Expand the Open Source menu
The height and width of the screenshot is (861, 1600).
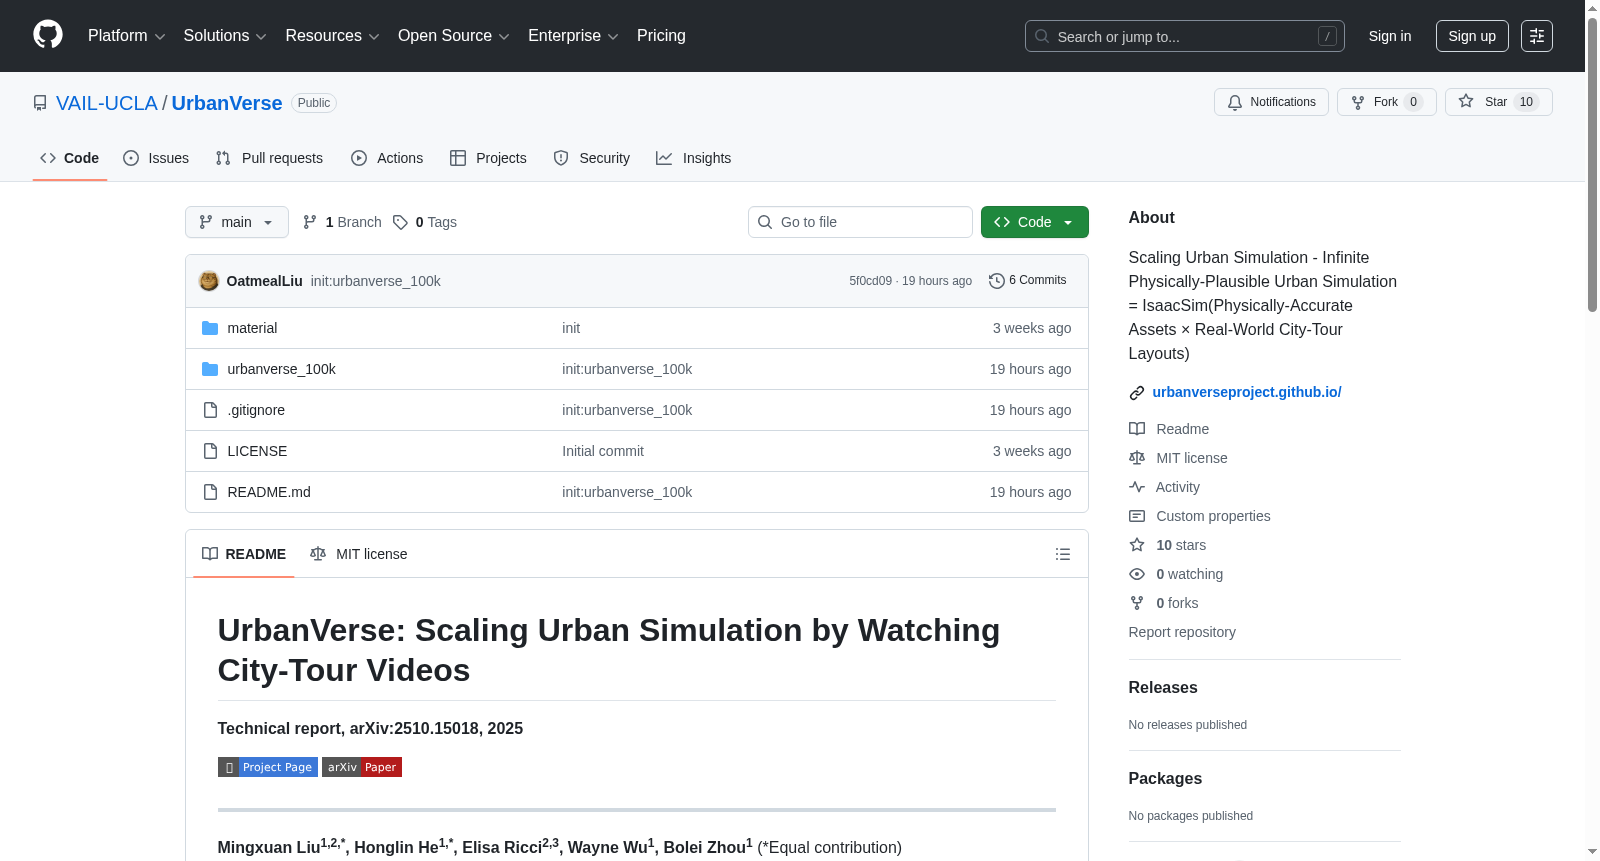click(x=454, y=36)
